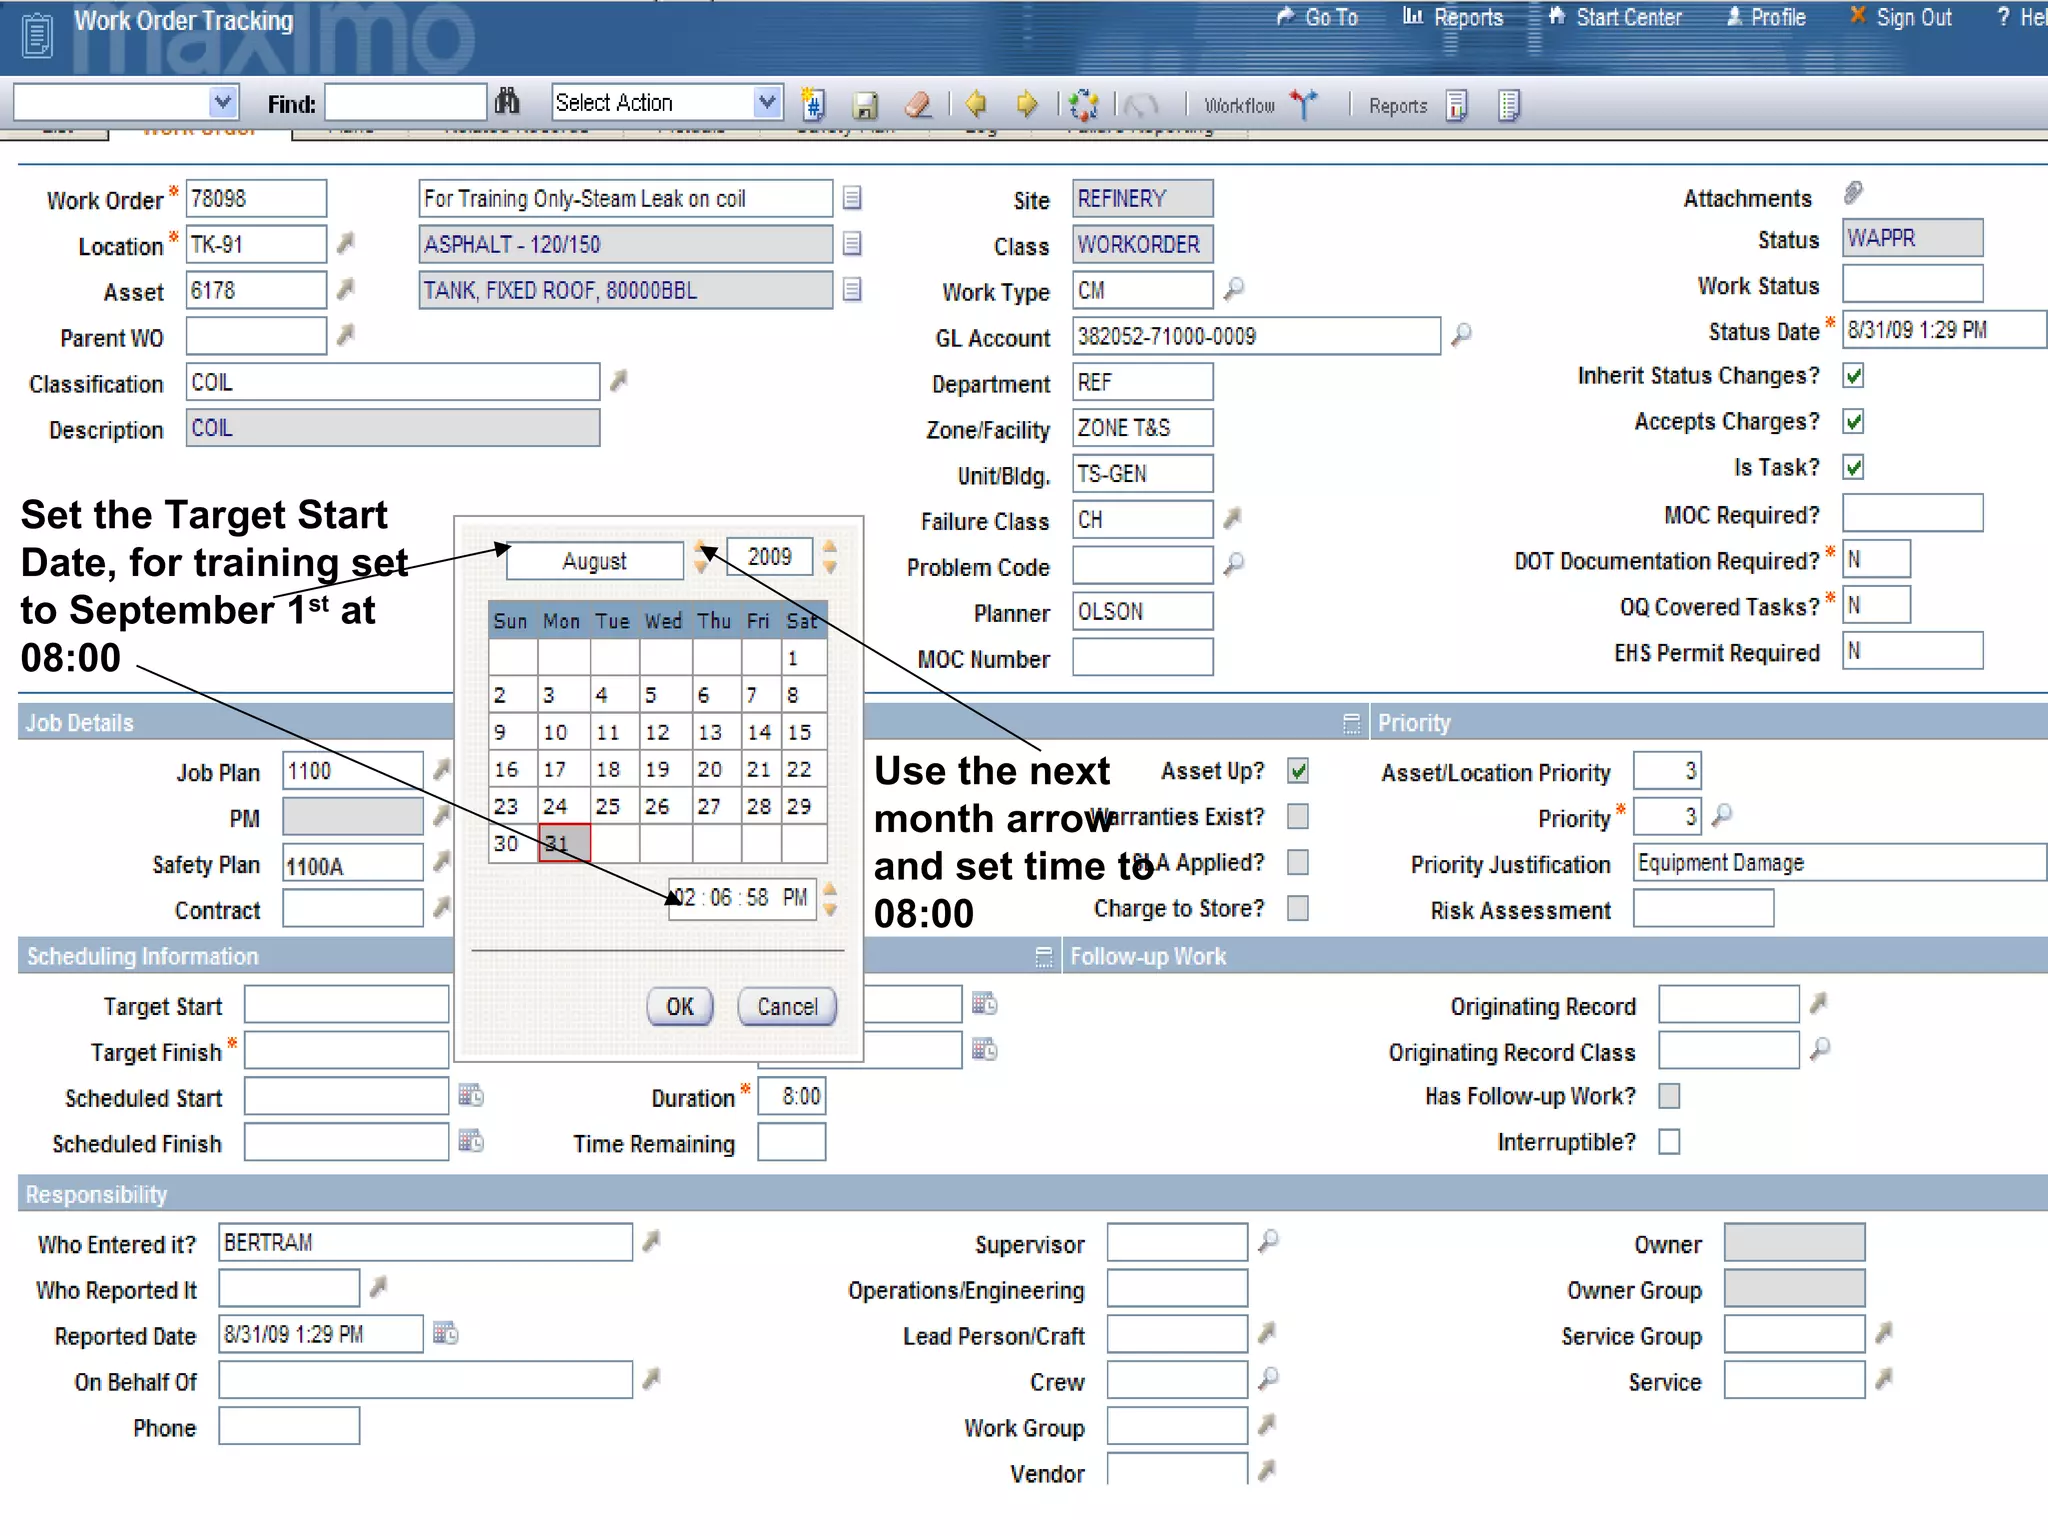
Task: Open the Work Type lookup magnifier
Action: click(1234, 289)
